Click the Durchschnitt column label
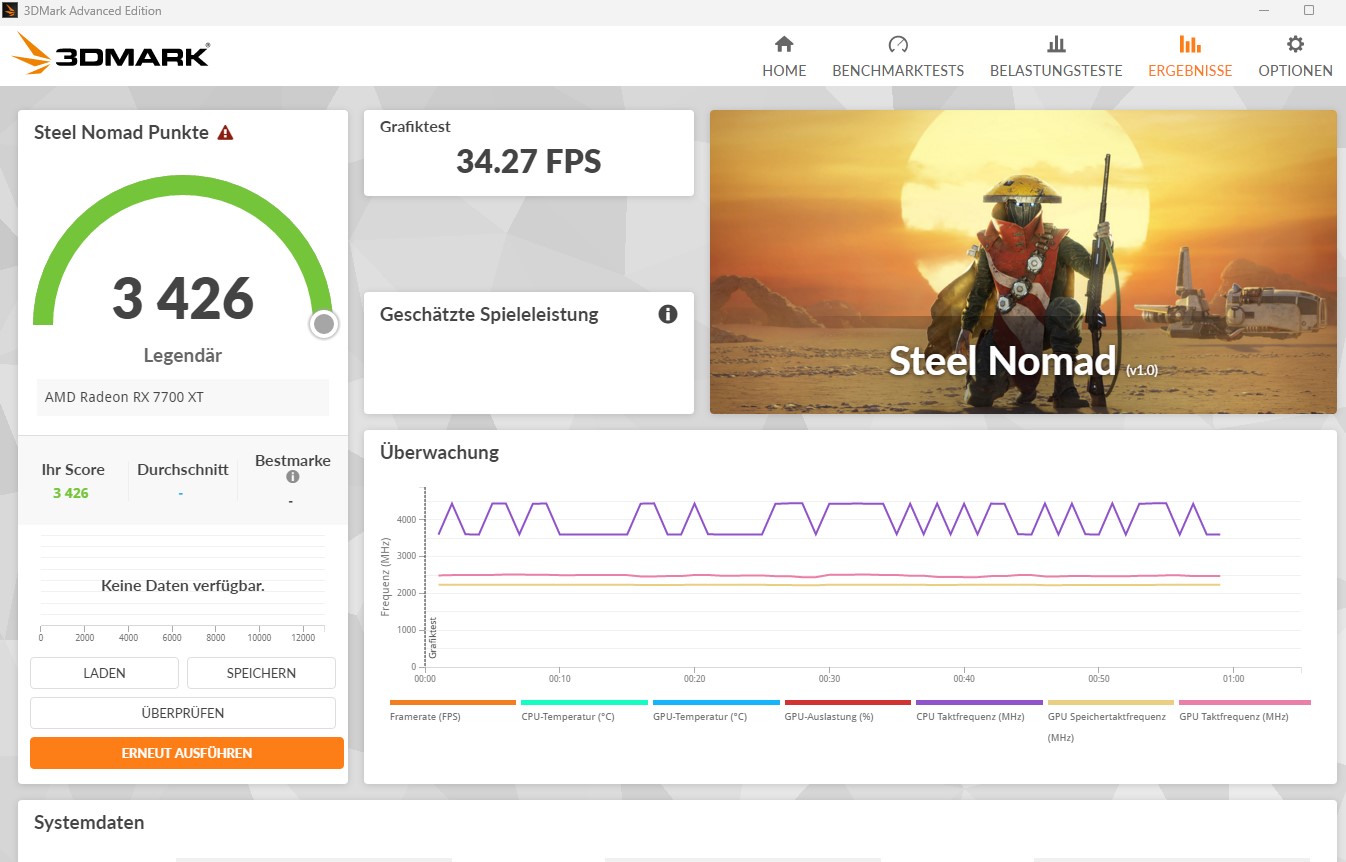The image size is (1346, 862). click(183, 469)
